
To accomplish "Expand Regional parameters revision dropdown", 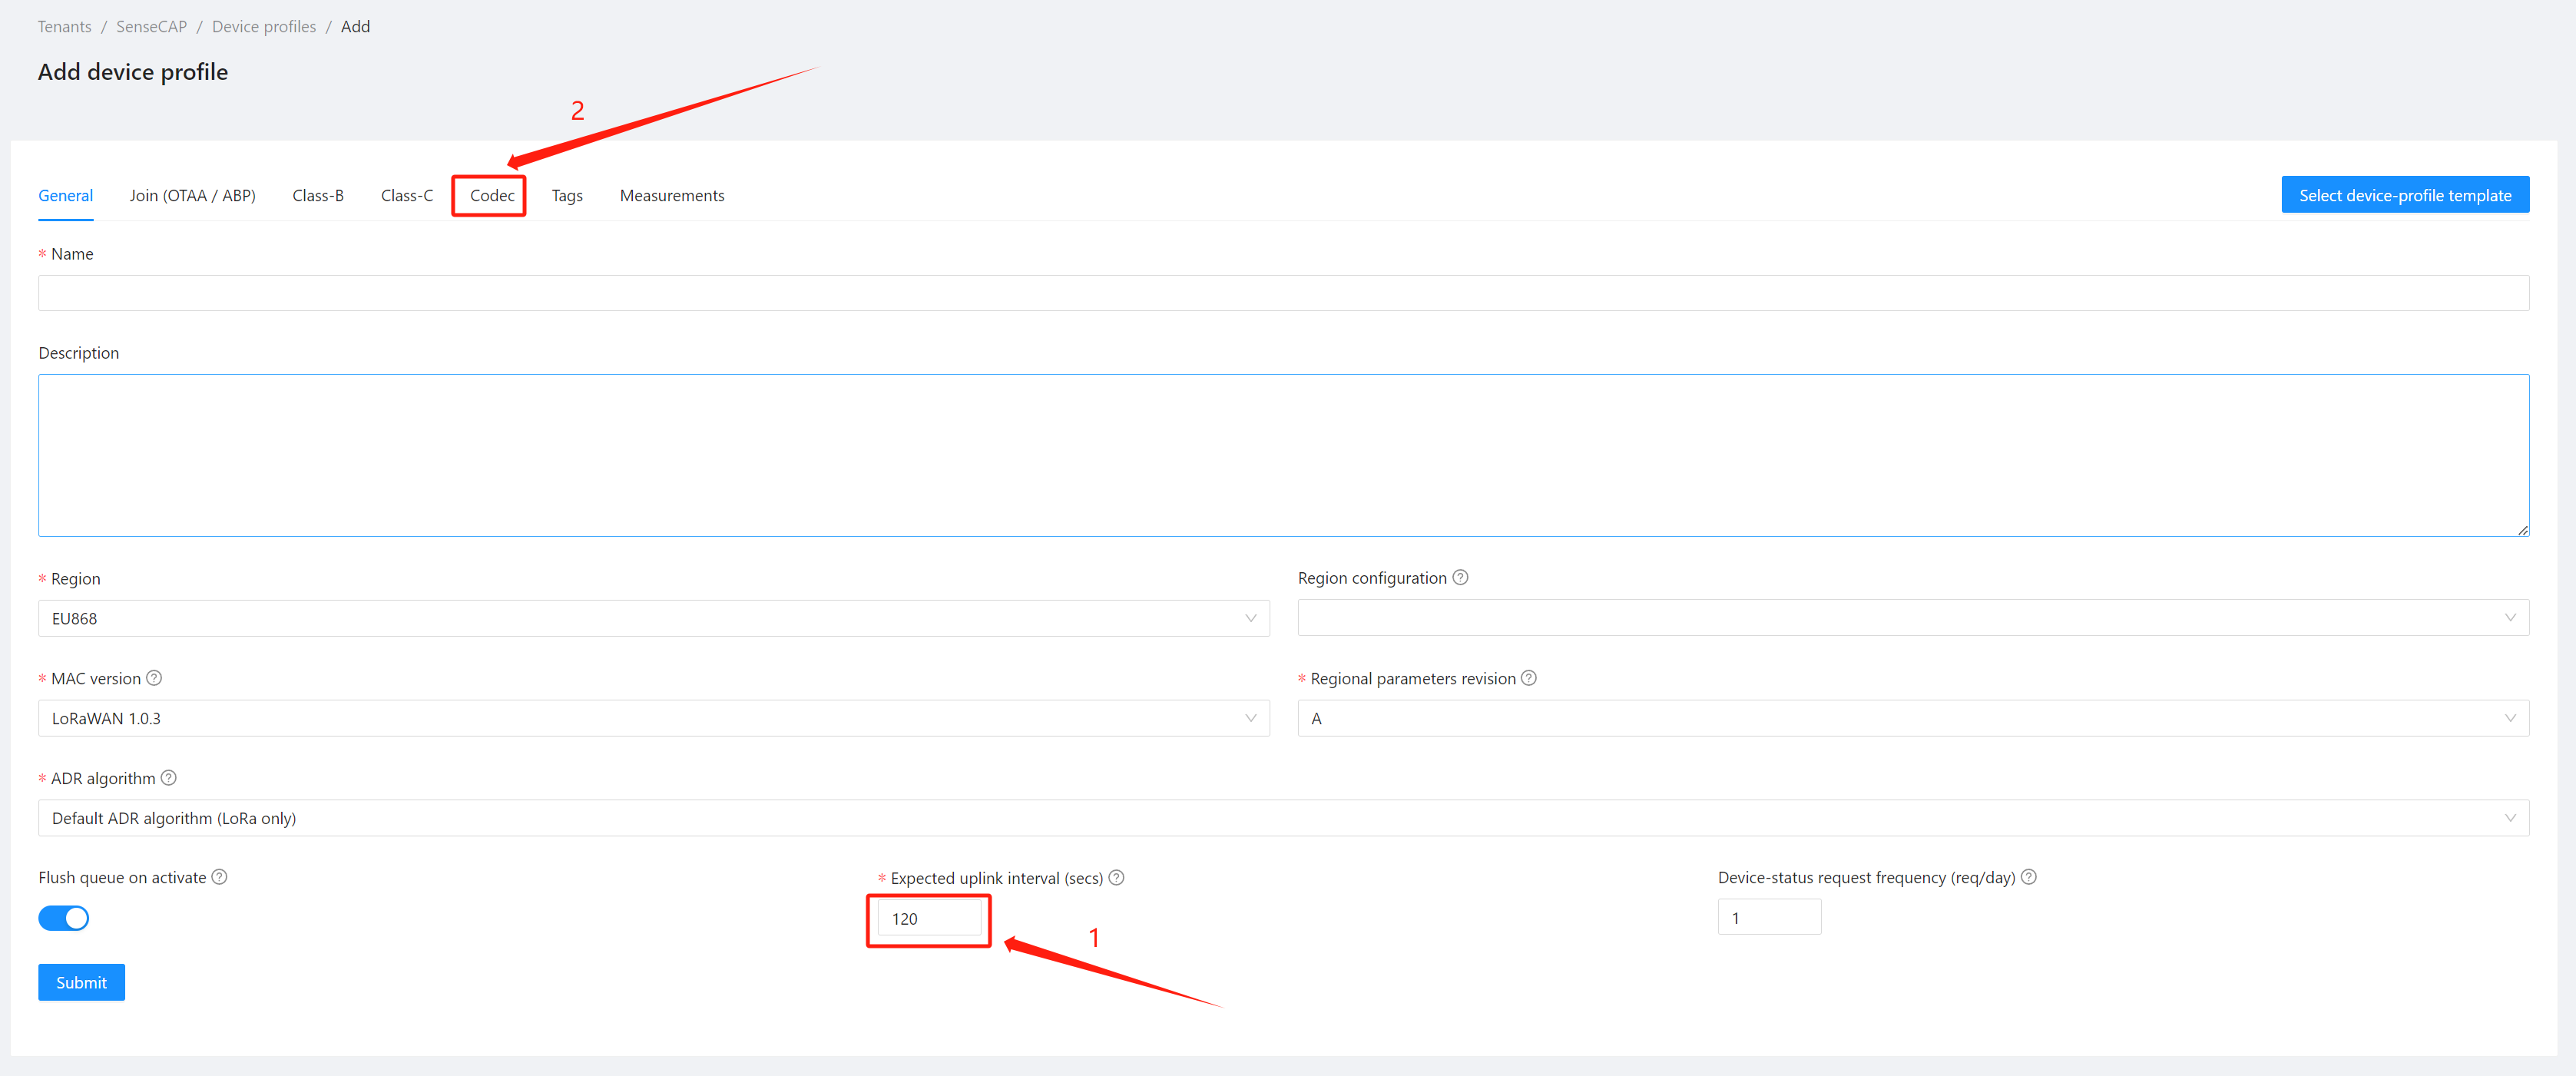I will point(1913,718).
